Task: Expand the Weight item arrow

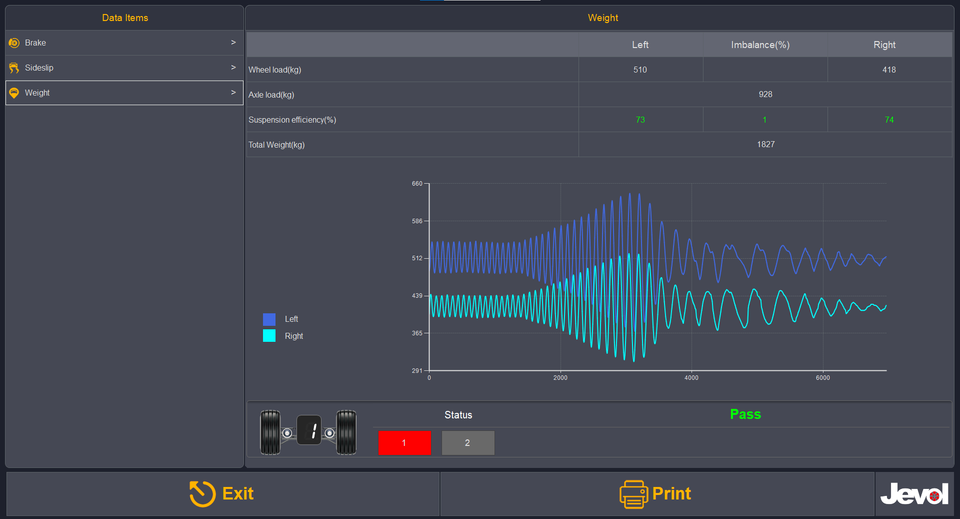Action: [233, 93]
